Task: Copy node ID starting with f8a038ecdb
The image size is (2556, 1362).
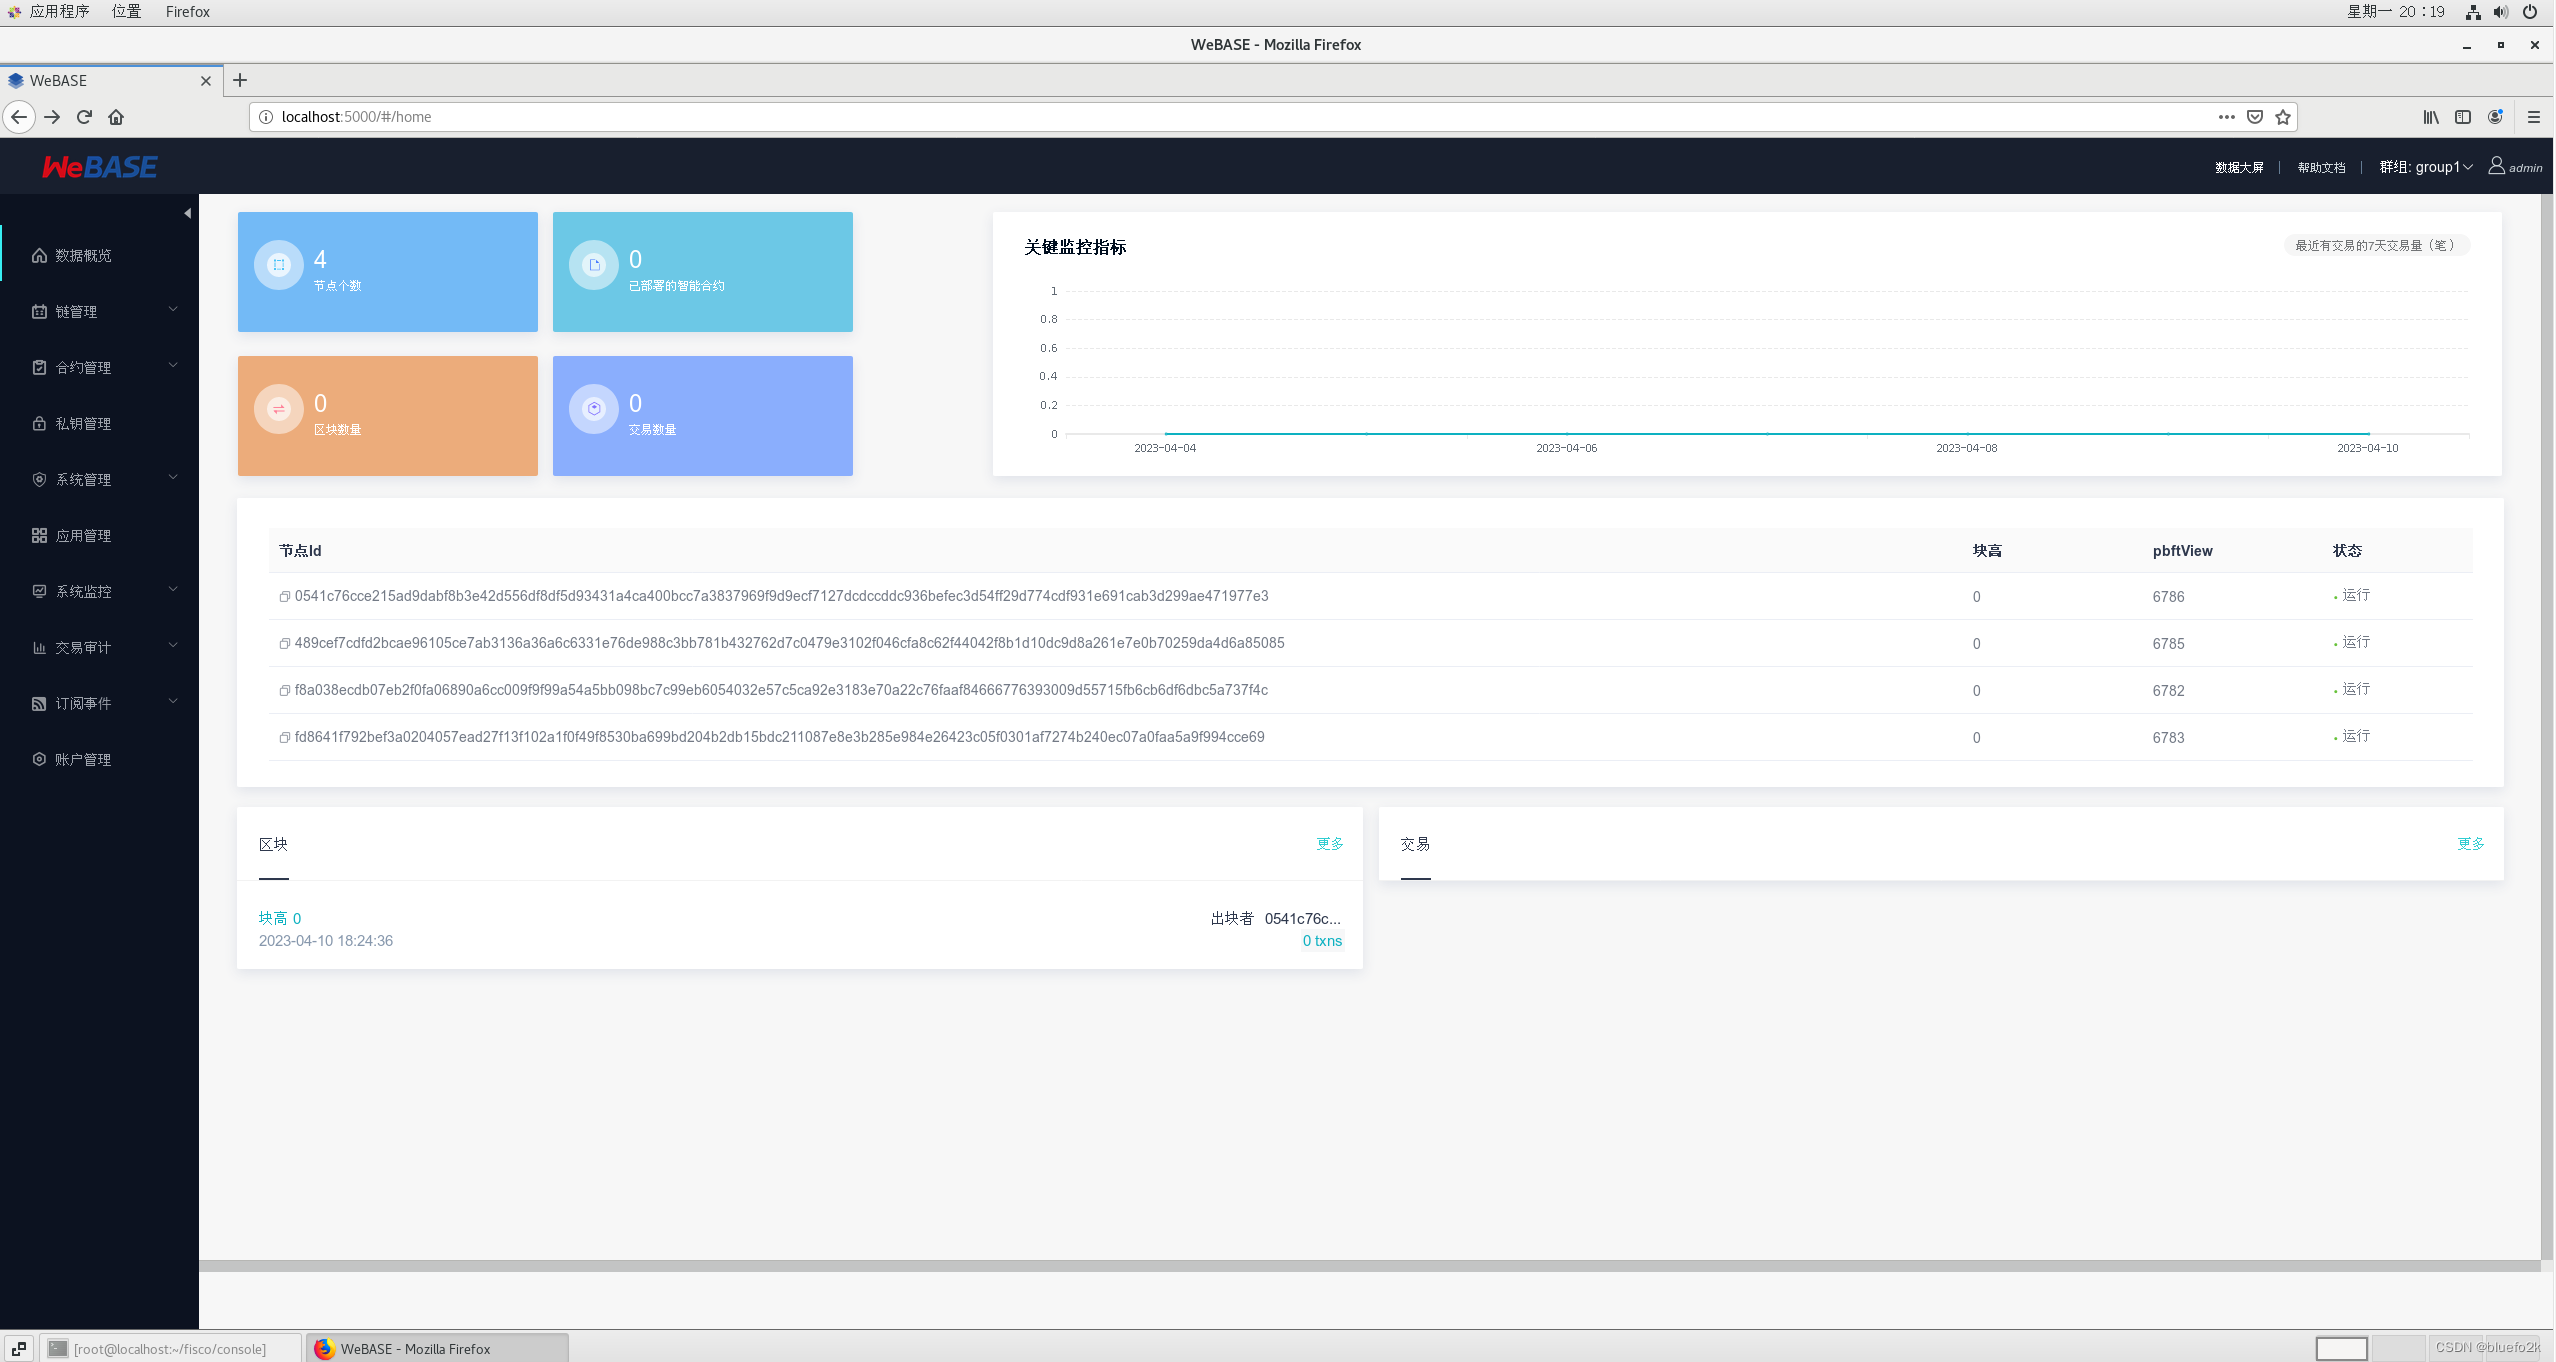Action: click(x=284, y=691)
